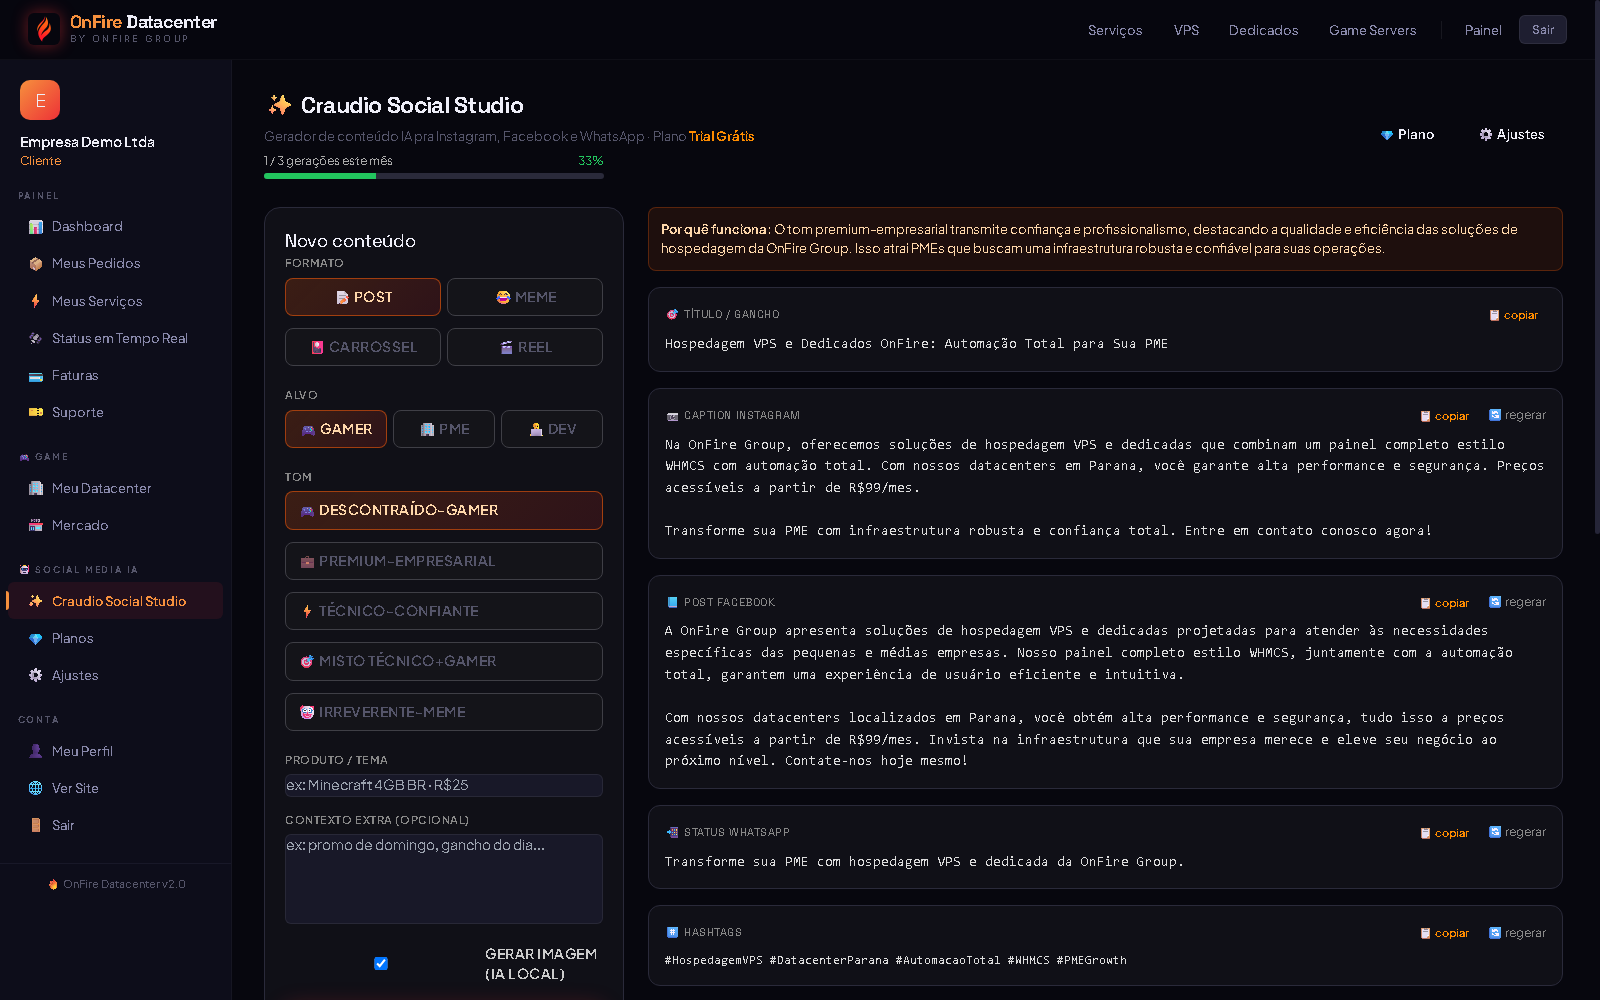Viewport: 1600px width, 1000px height.
Task: Click the Trial Grátis plan link
Action: 721,137
